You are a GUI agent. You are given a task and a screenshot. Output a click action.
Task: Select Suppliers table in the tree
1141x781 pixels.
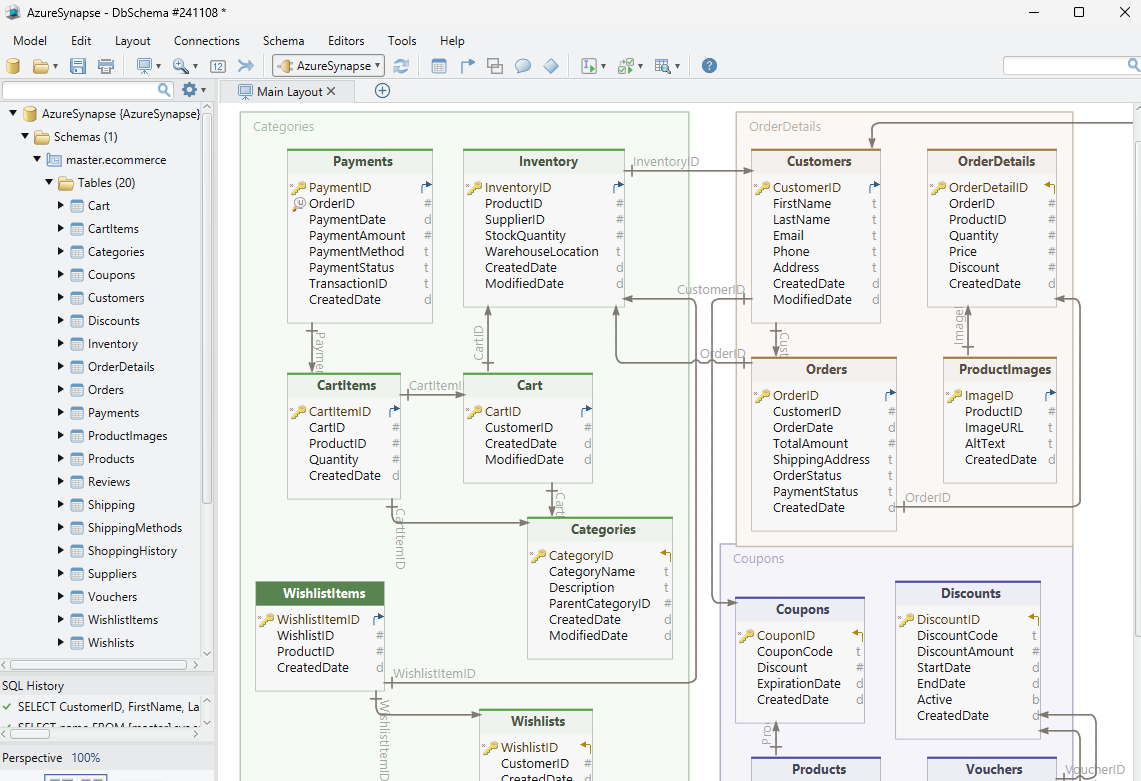point(112,574)
